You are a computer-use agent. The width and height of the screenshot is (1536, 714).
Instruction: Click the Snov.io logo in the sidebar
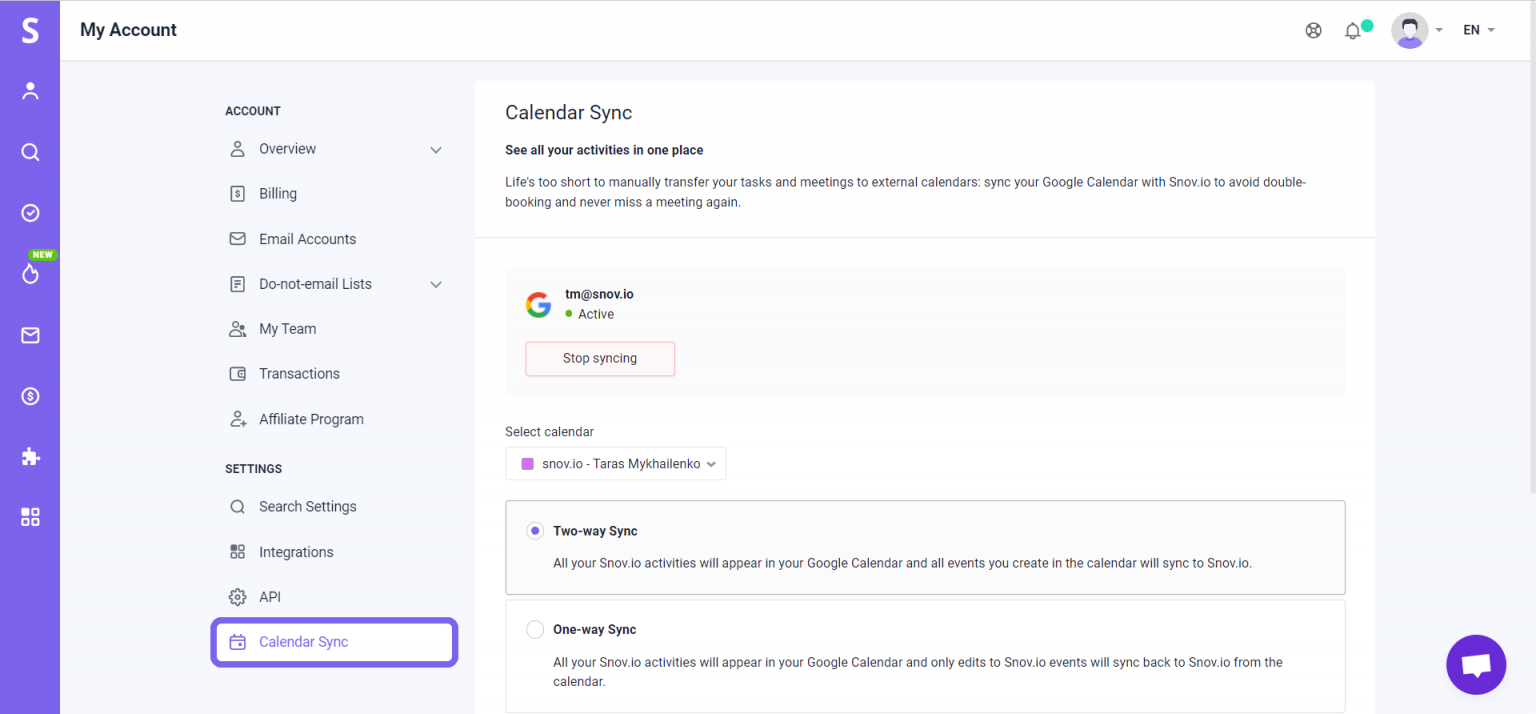point(30,30)
